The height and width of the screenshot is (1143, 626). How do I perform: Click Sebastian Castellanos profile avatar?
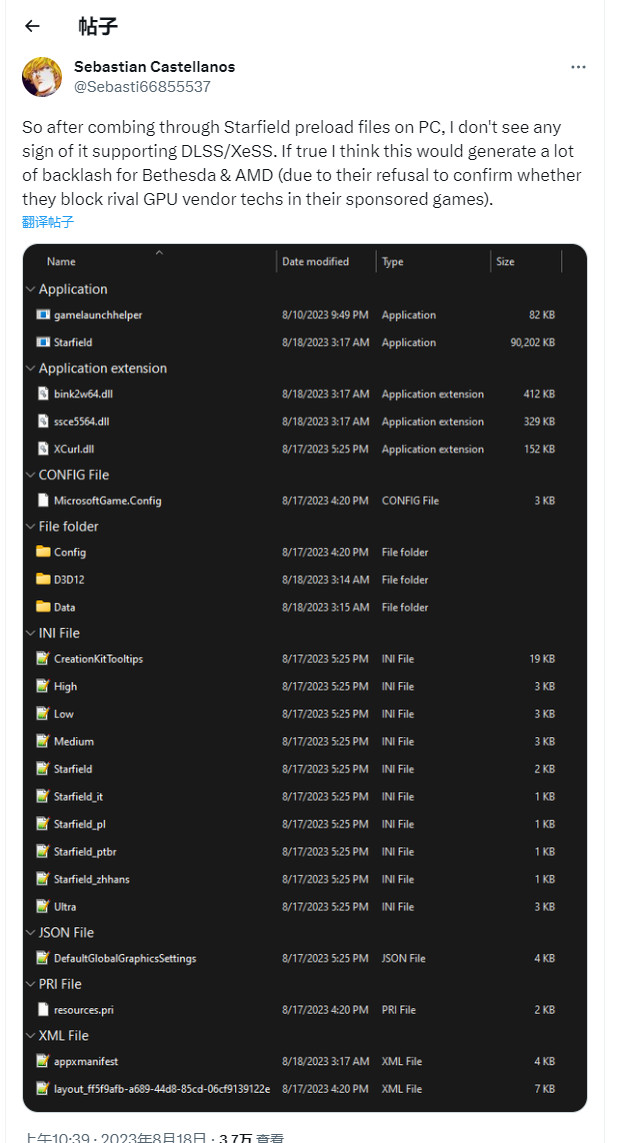point(41,77)
